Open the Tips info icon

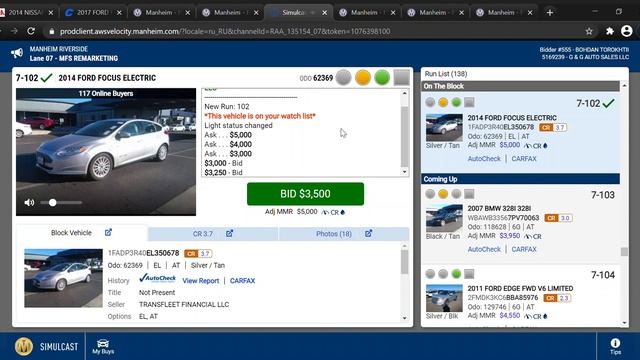coord(615,347)
